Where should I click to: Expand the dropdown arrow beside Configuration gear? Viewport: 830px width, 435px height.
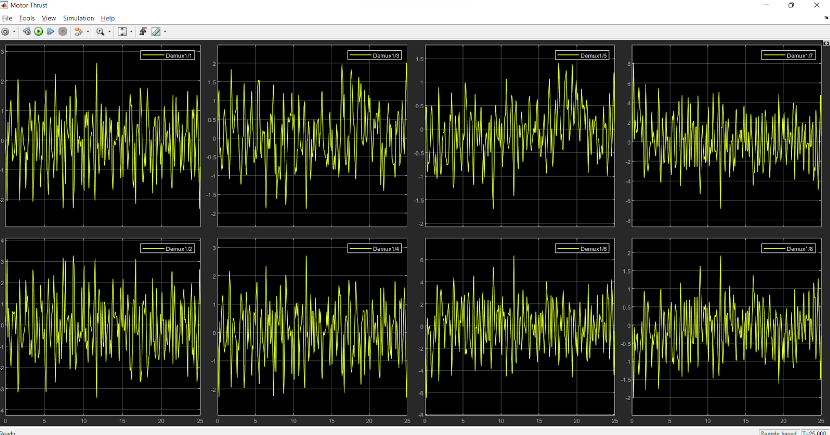click(x=14, y=32)
